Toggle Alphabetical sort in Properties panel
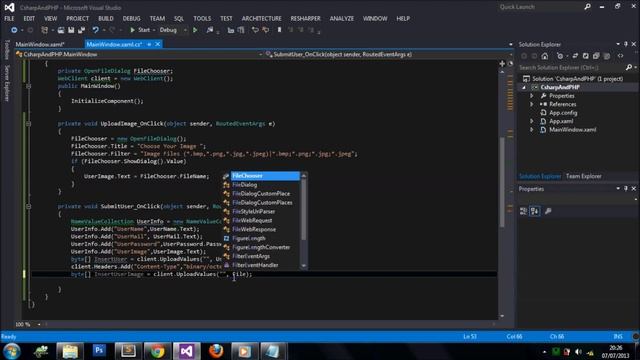The image size is (640, 360). pyautogui.click(x=535, y=211)
